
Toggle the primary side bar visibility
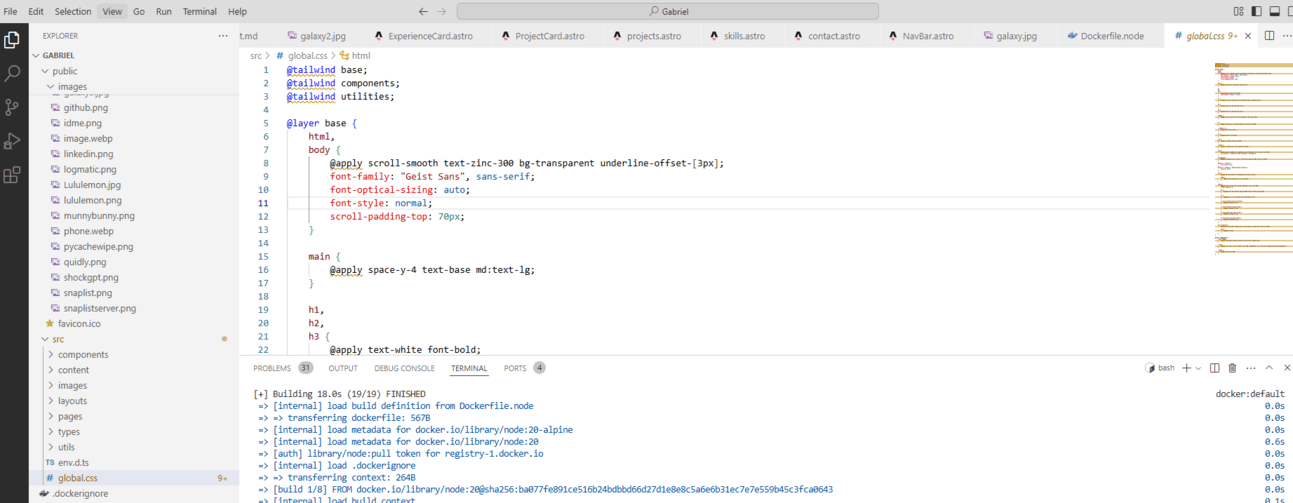[x=1257, y=11]
